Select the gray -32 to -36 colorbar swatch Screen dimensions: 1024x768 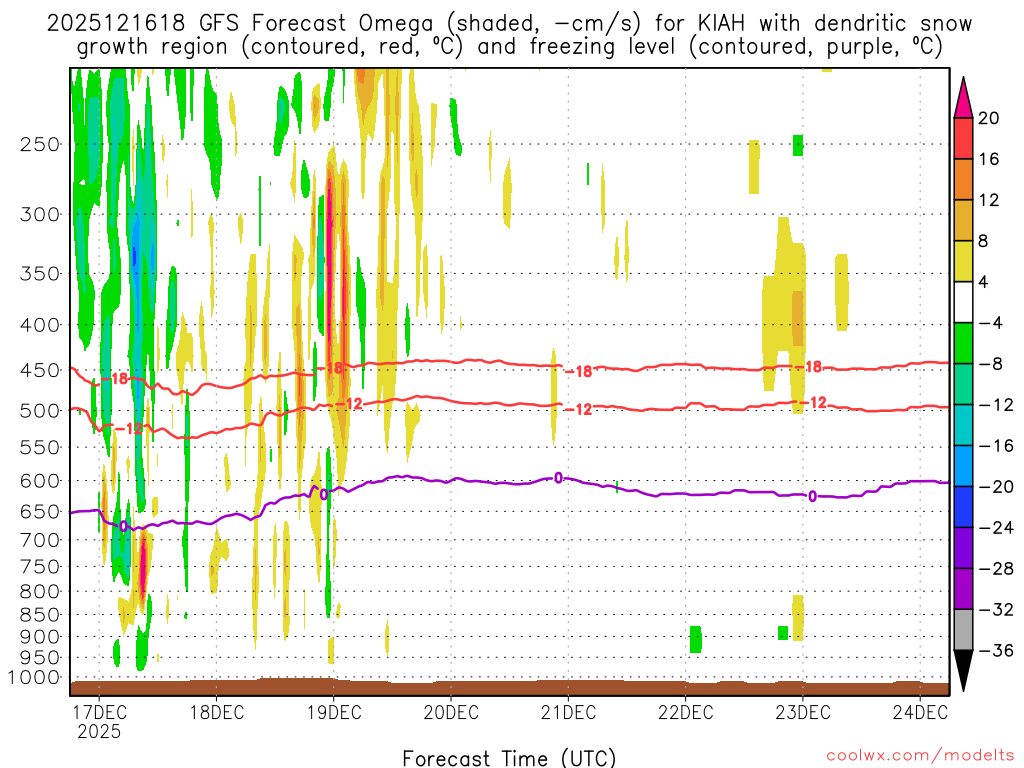pos(963,630)
